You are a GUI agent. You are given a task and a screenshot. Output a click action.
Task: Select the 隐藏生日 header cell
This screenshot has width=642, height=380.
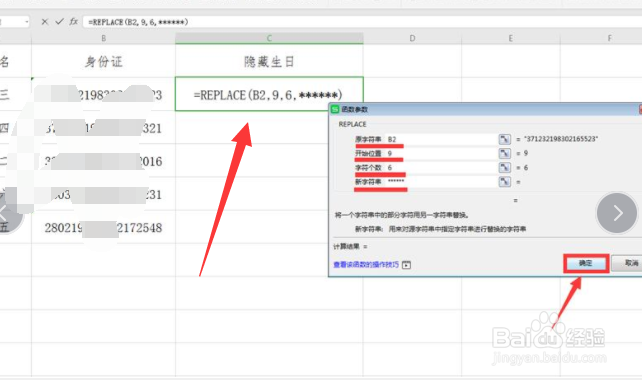tap(269, 61)
